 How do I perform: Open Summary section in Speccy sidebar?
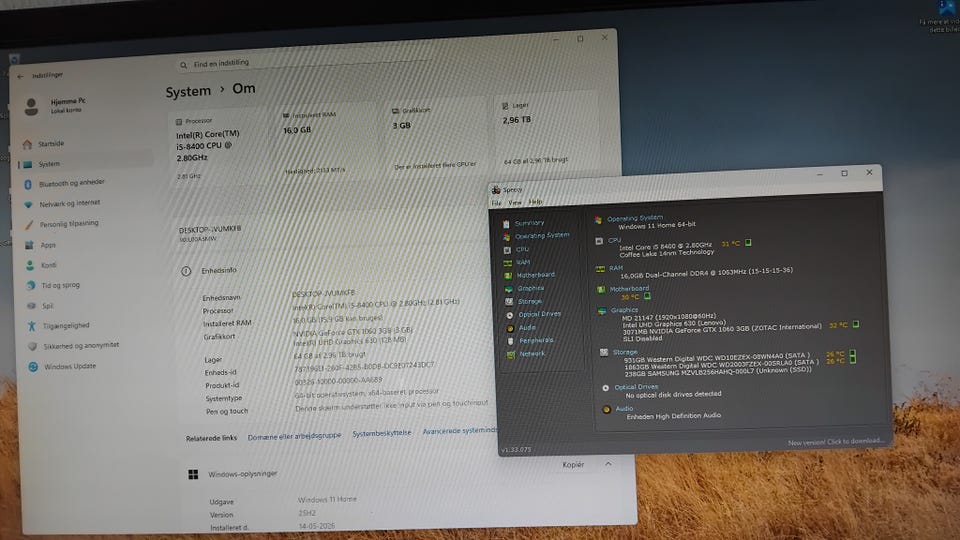pyautogui.click(x=529, y=223)
